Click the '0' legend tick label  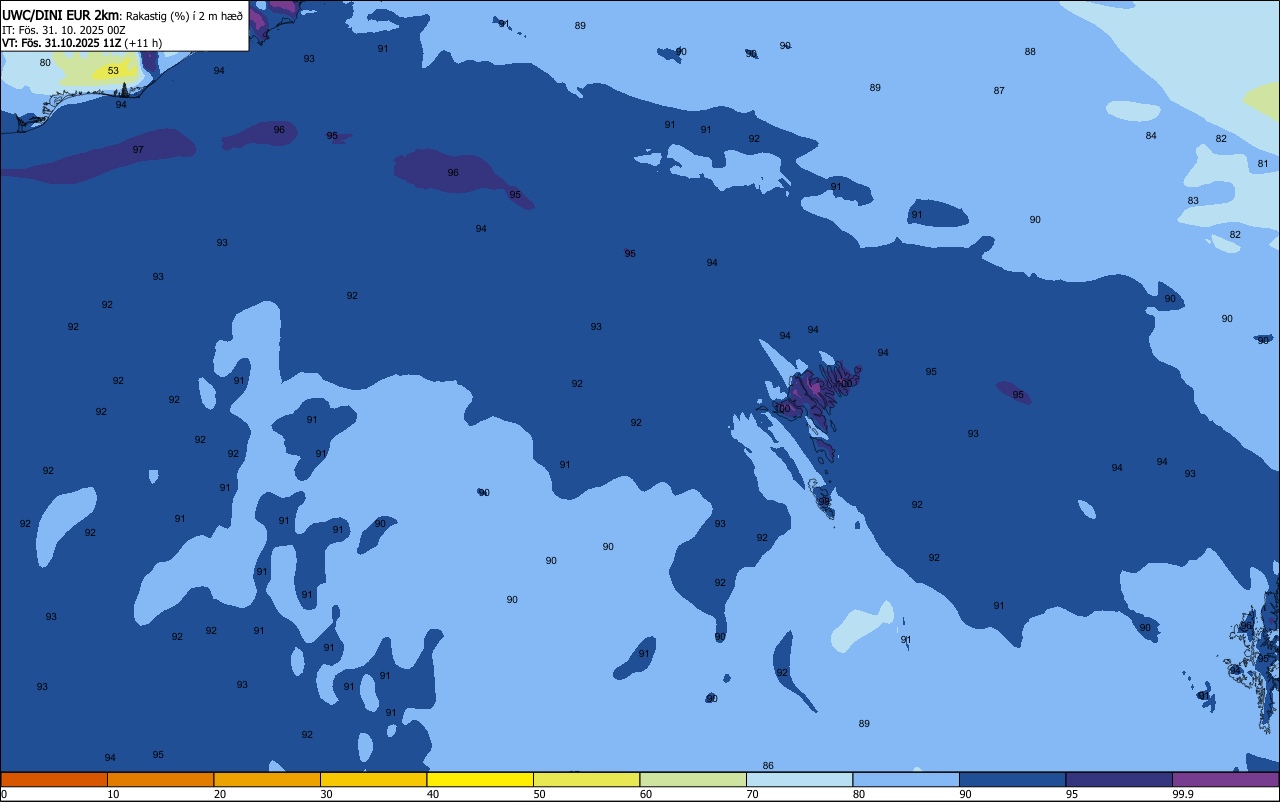point(4,794)
